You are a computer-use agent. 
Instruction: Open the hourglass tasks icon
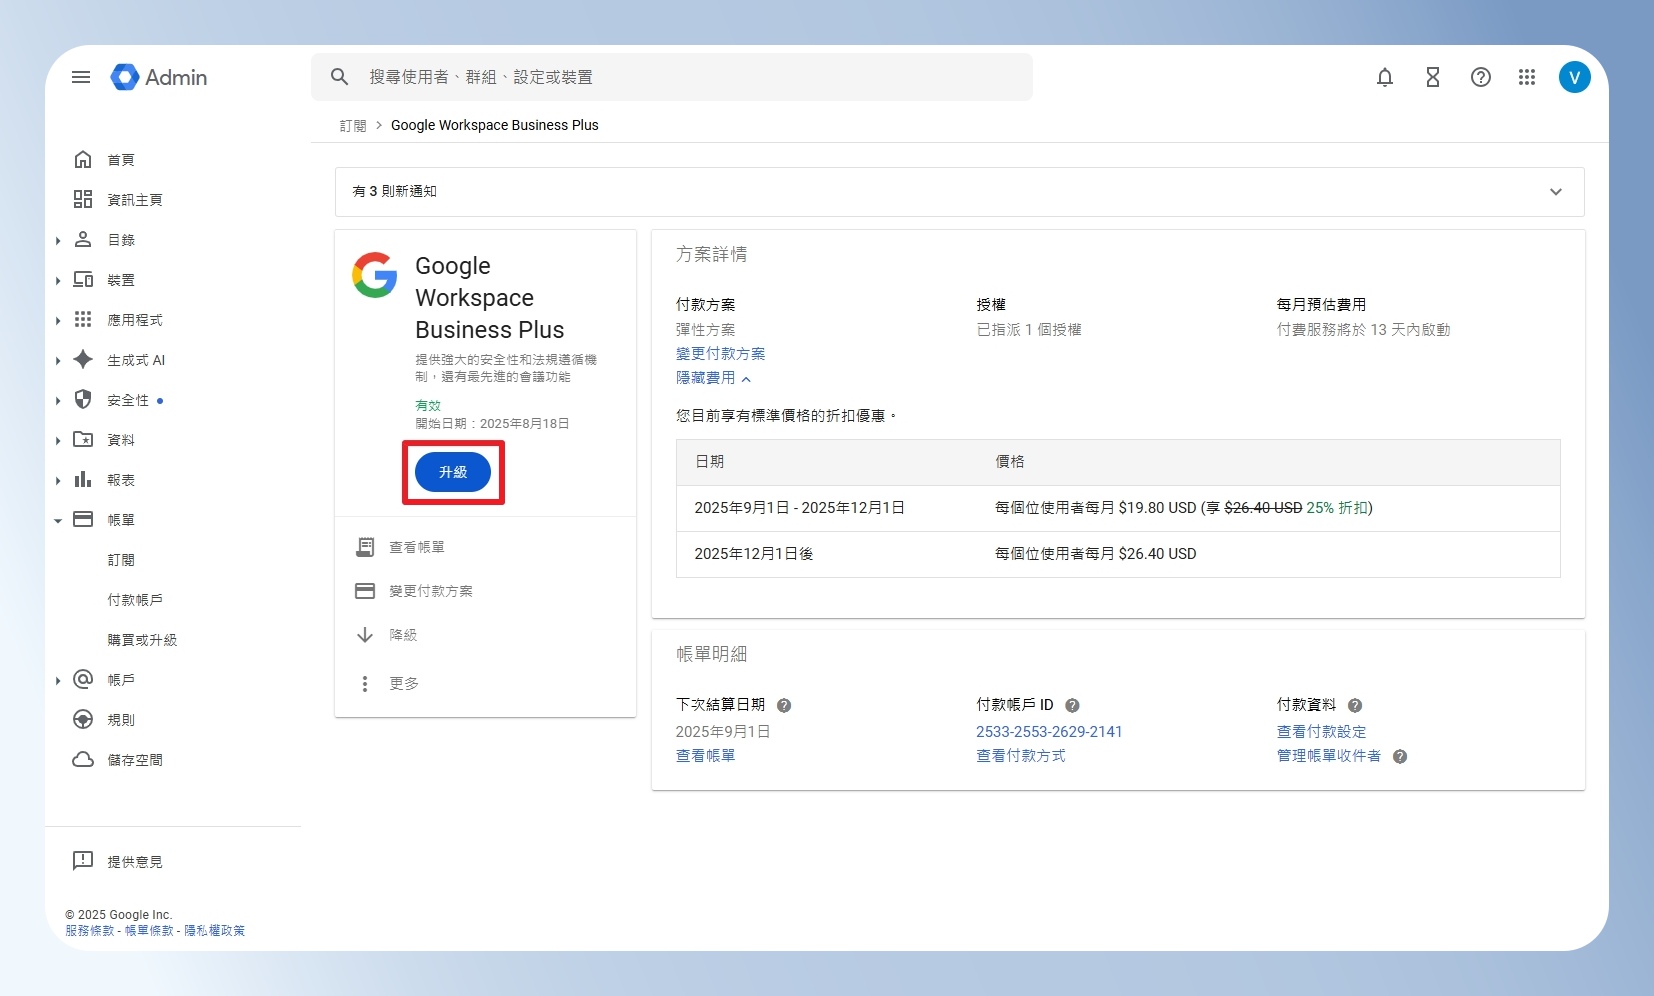pos(1433,77)
